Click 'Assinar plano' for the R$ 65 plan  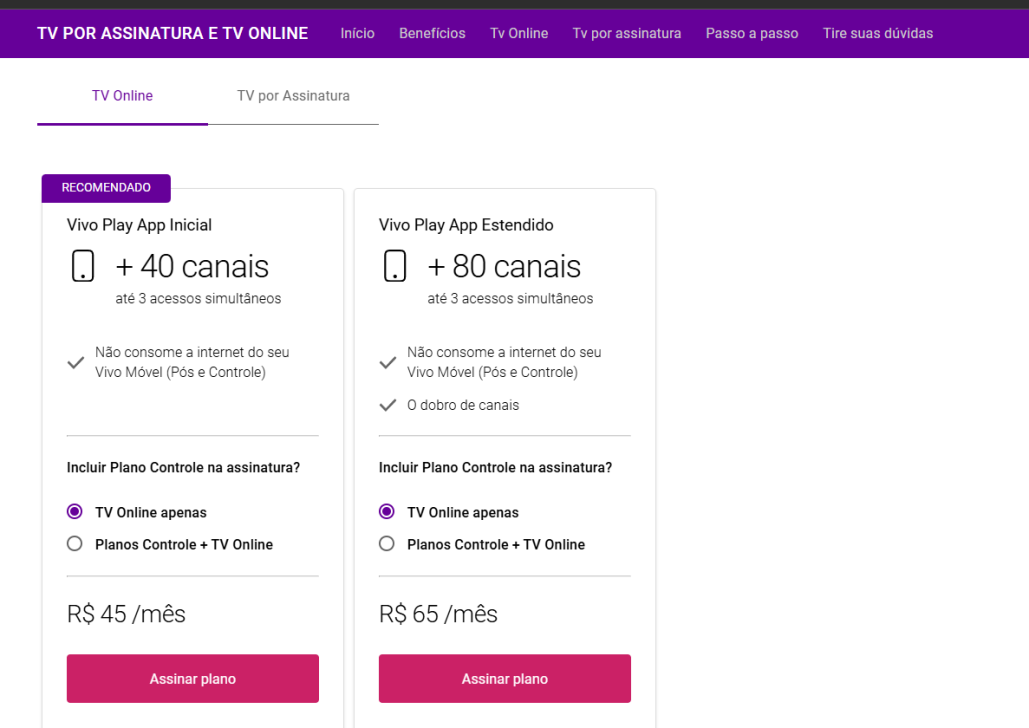(505, 679)
